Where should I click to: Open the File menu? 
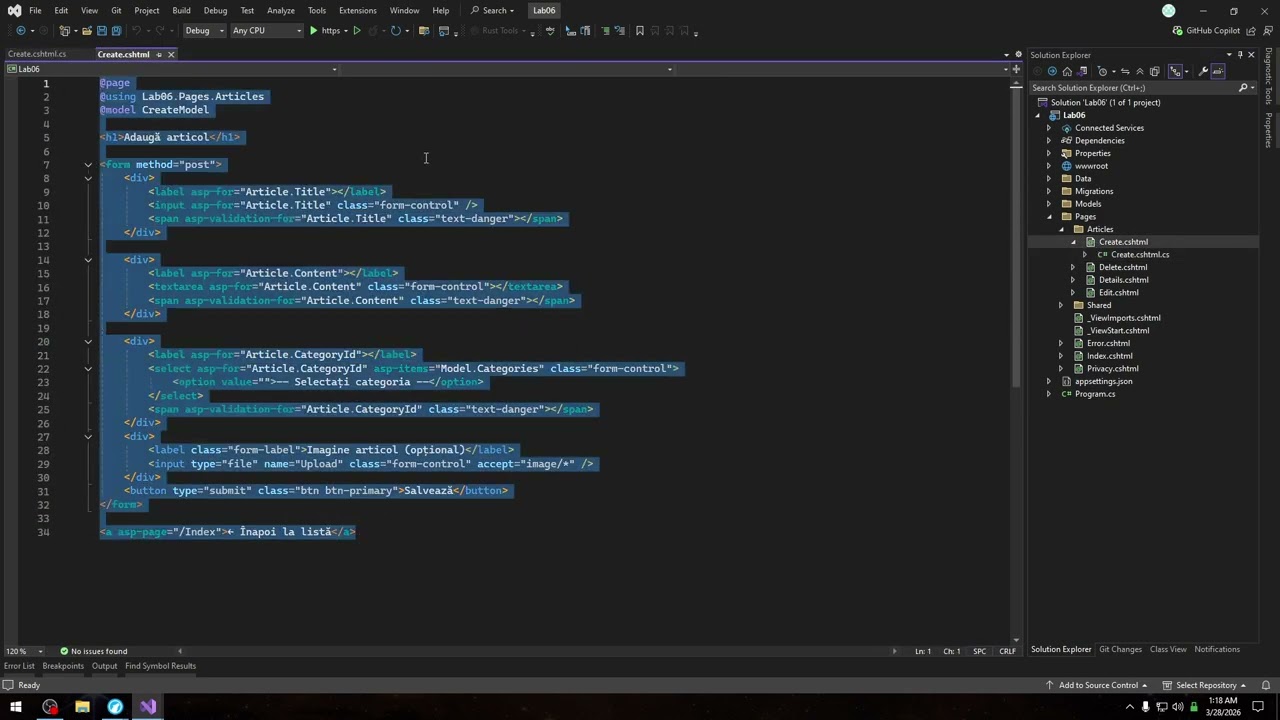[x=35, y=10]
